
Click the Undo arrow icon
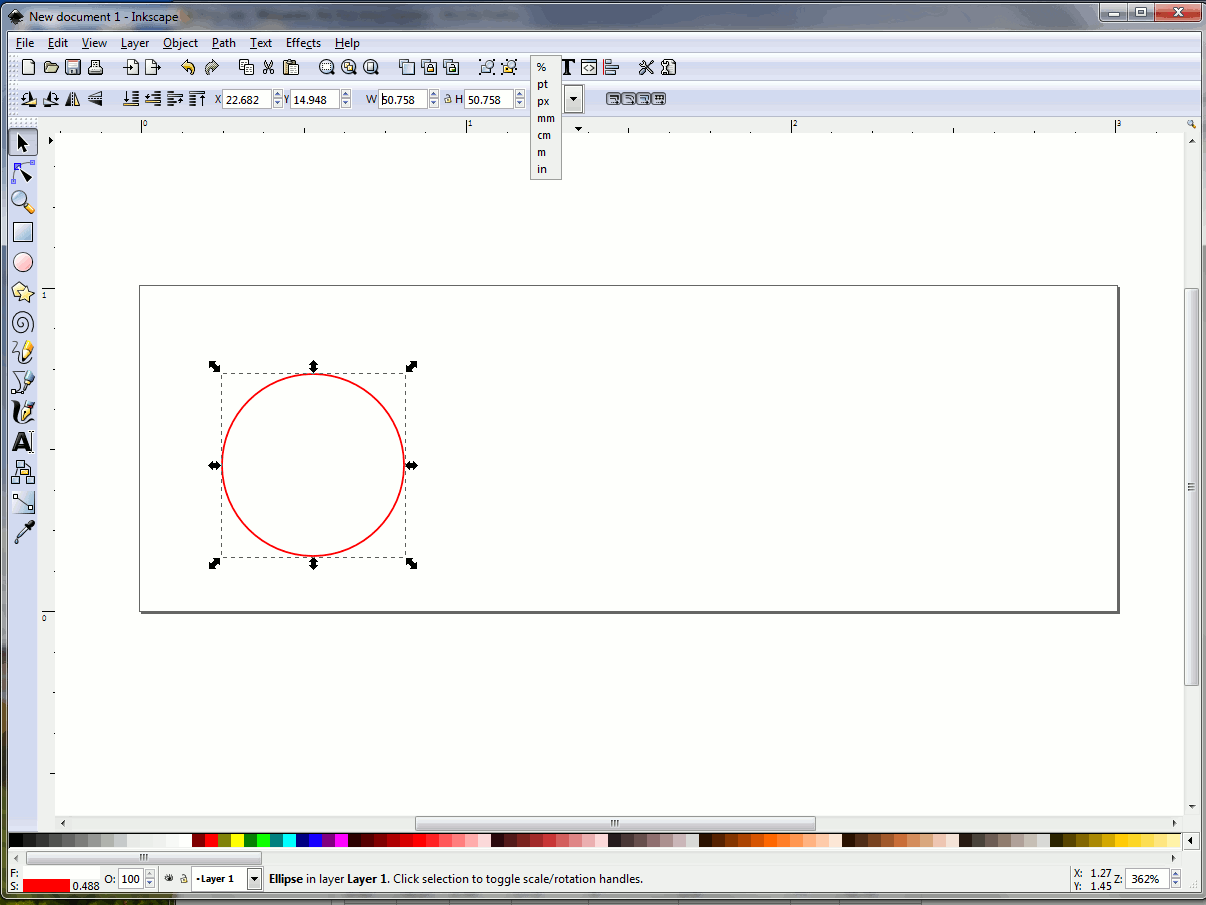pyautogui.click(x=188, y=67)
